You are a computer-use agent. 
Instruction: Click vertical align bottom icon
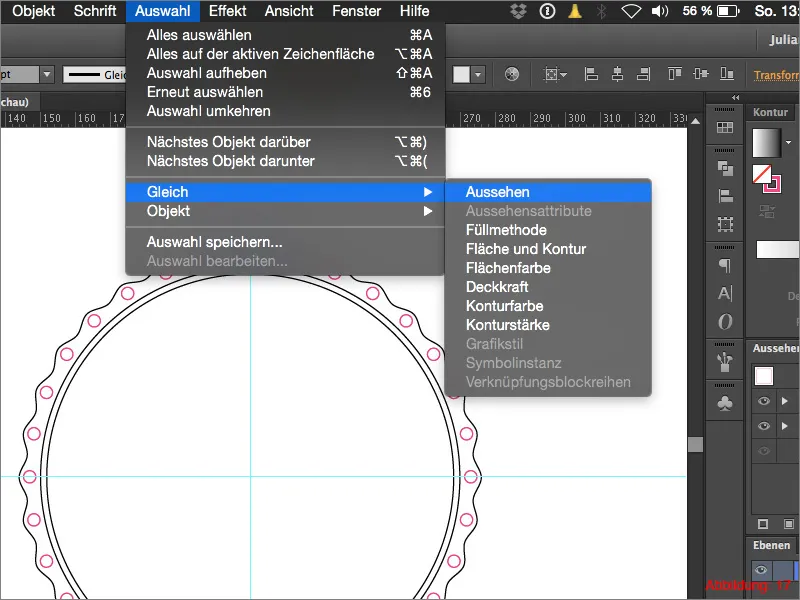pyautogui.click(x=727, y=74)
